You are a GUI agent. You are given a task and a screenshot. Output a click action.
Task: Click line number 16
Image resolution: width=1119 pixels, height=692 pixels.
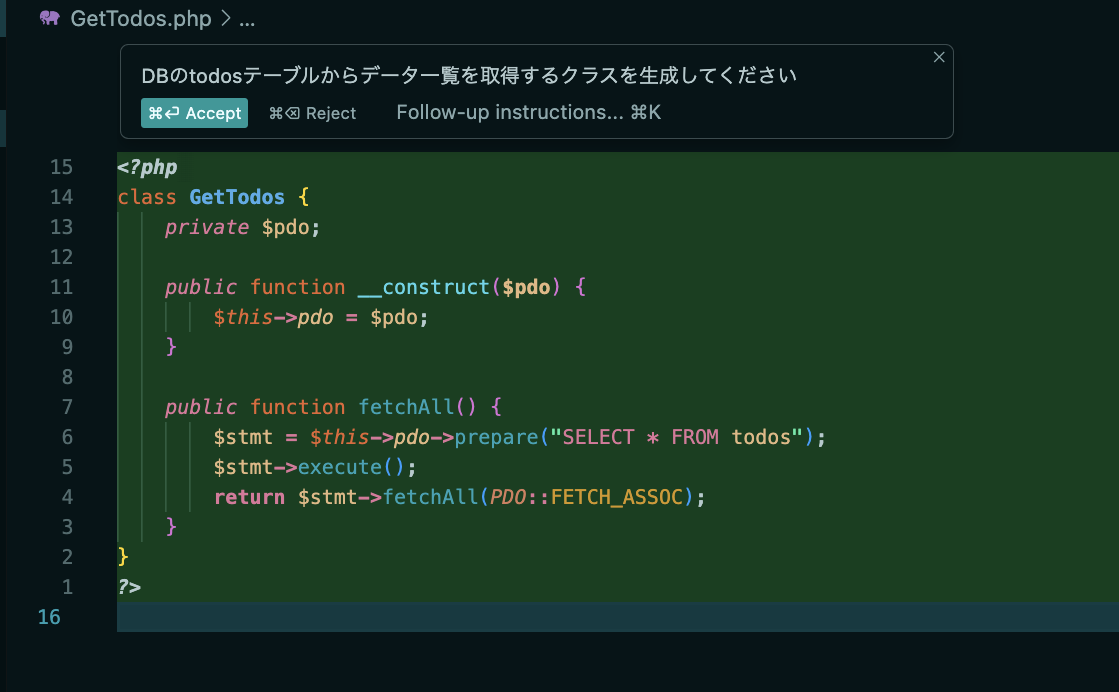49,617
